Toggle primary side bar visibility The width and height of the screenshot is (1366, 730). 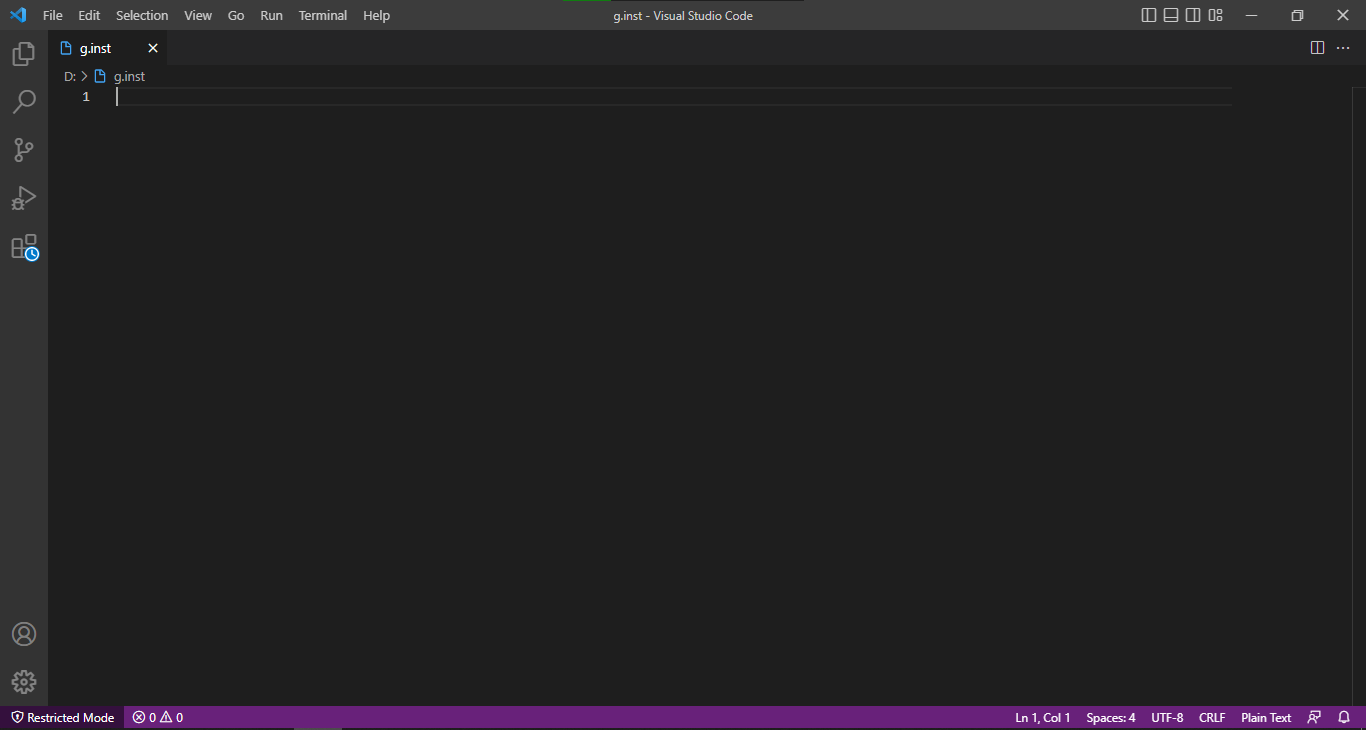tap(1147, 15)
